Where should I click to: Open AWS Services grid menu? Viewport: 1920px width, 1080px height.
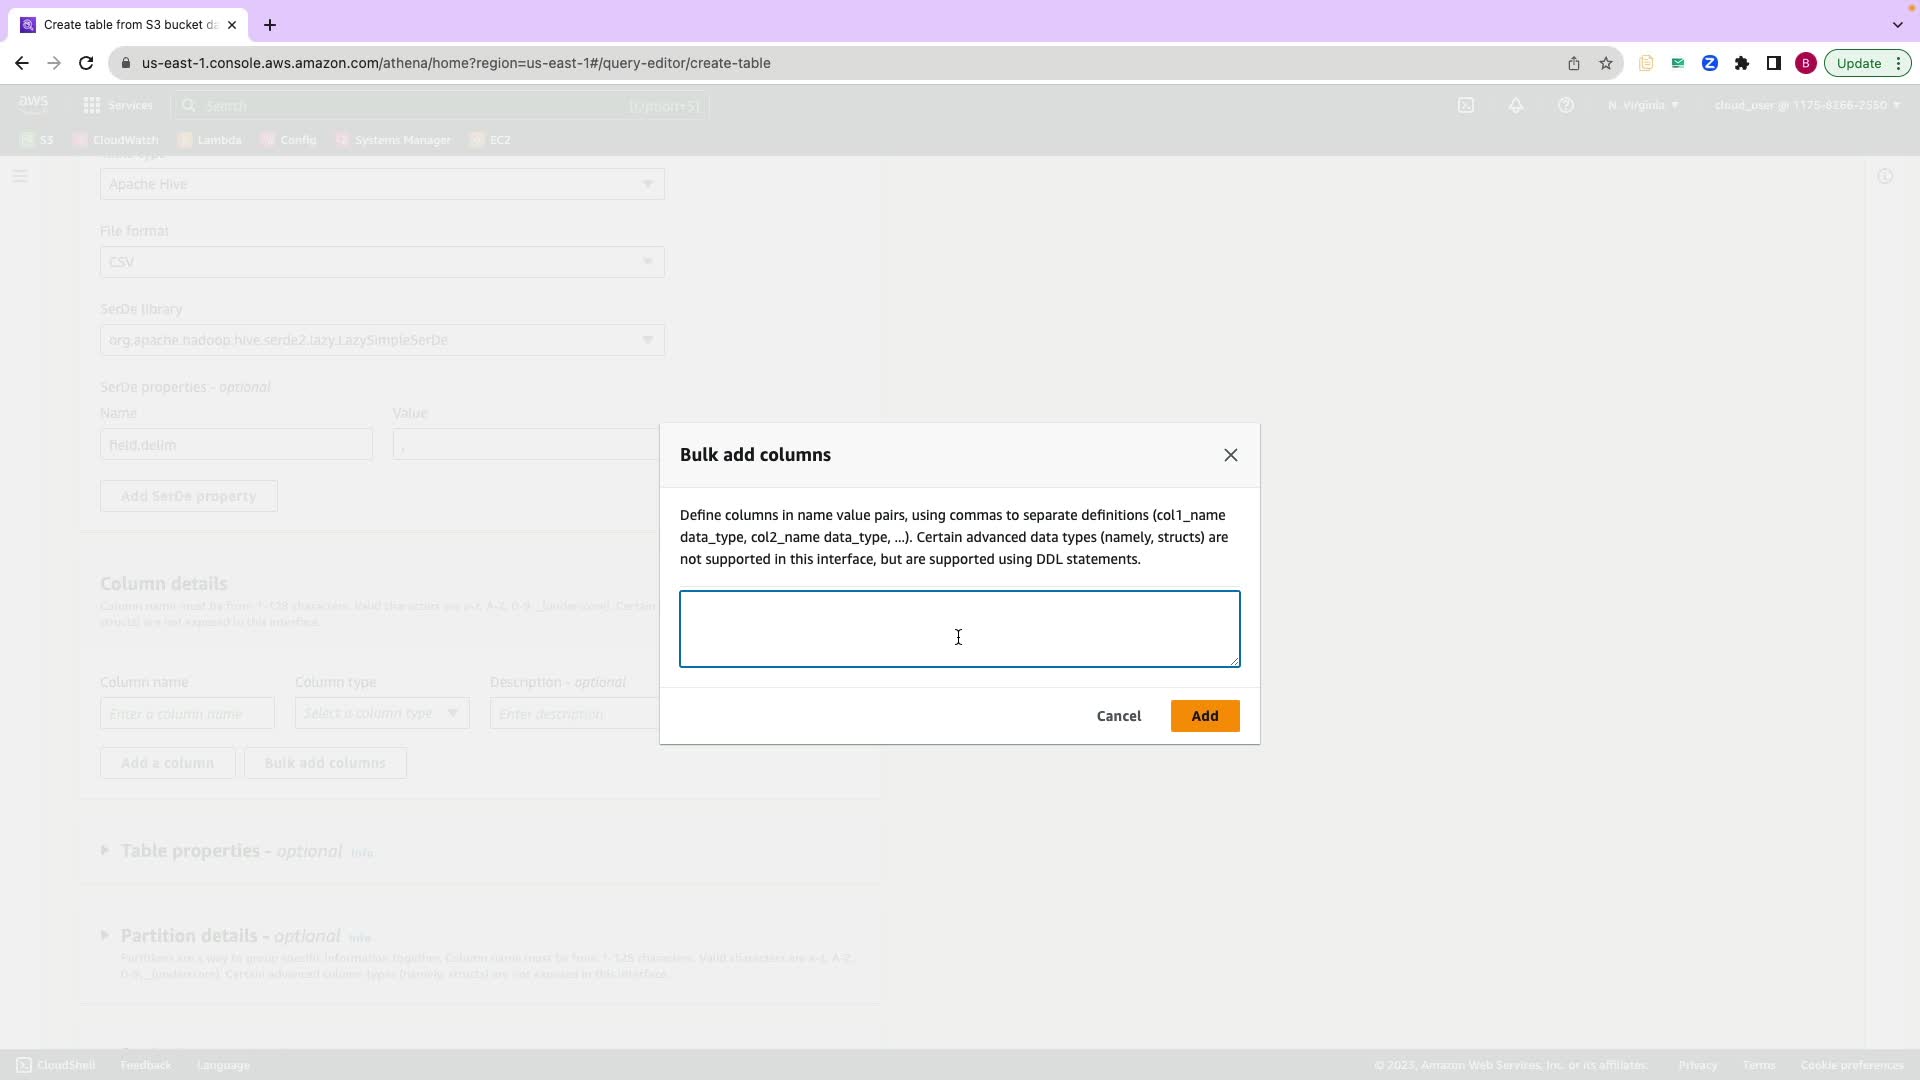(118, 105)
